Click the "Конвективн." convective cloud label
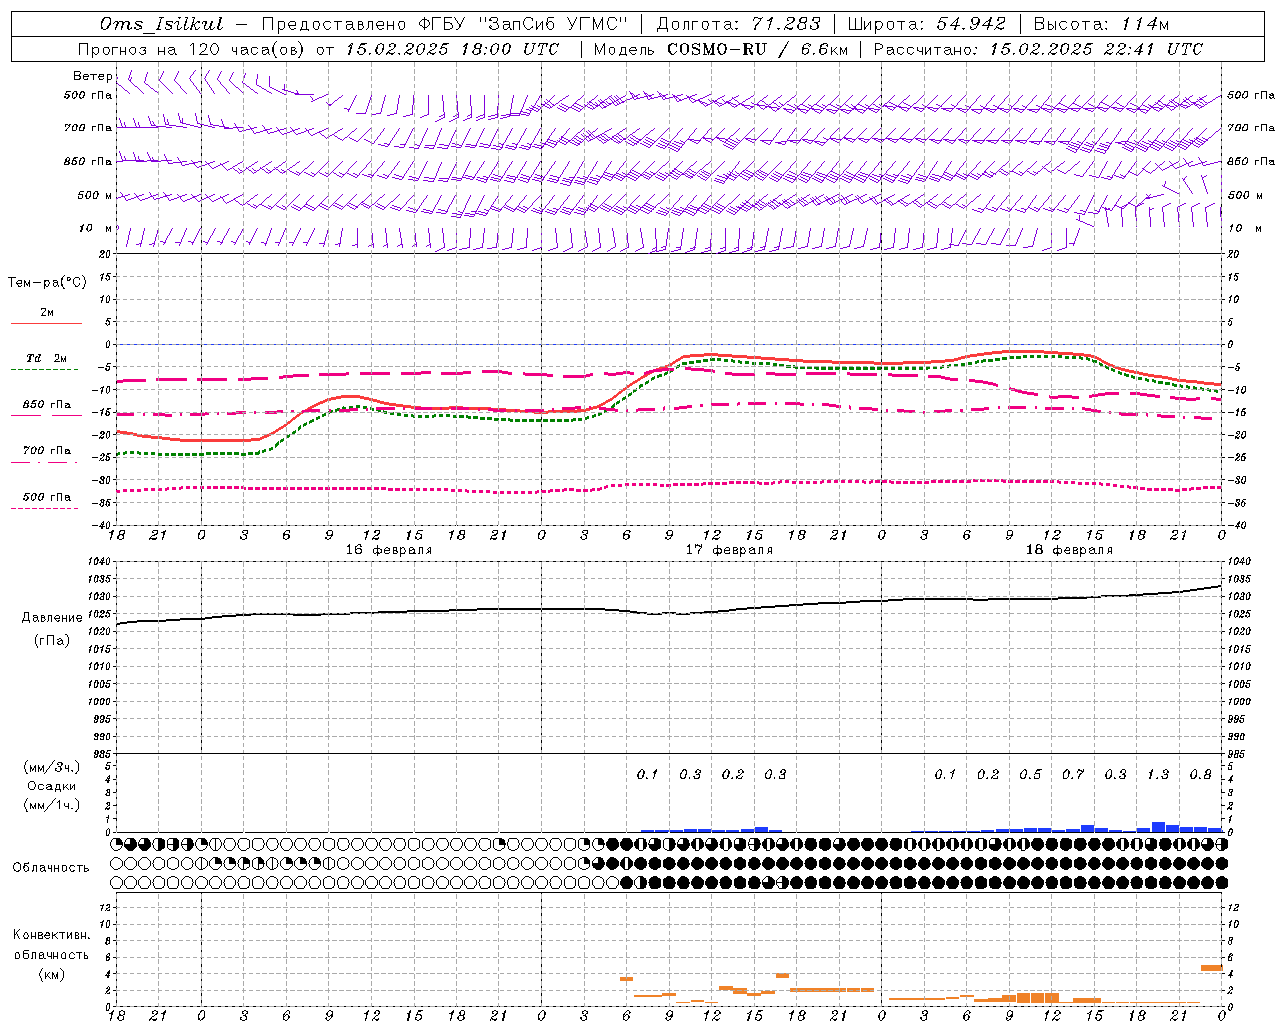This screenshot has height=1024, width=1280. pyautogui.click(x=51, y=935)
